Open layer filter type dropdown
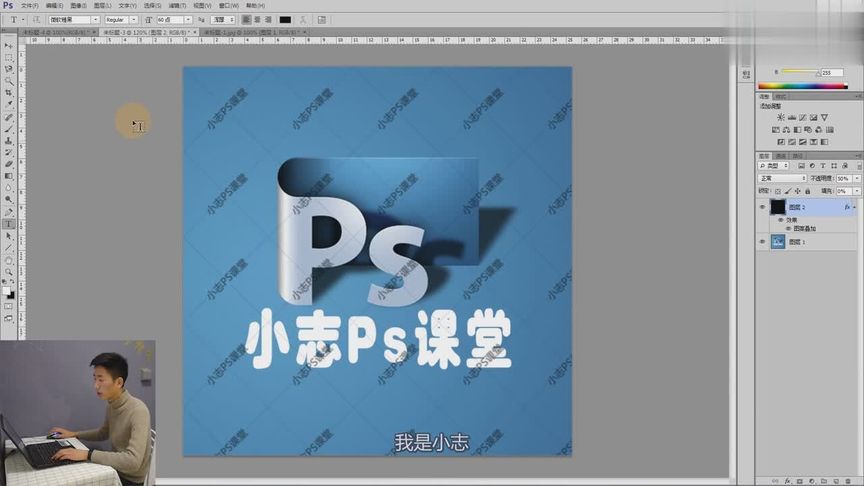Viewport: 864px width, 486px height. tap(774, 166)
